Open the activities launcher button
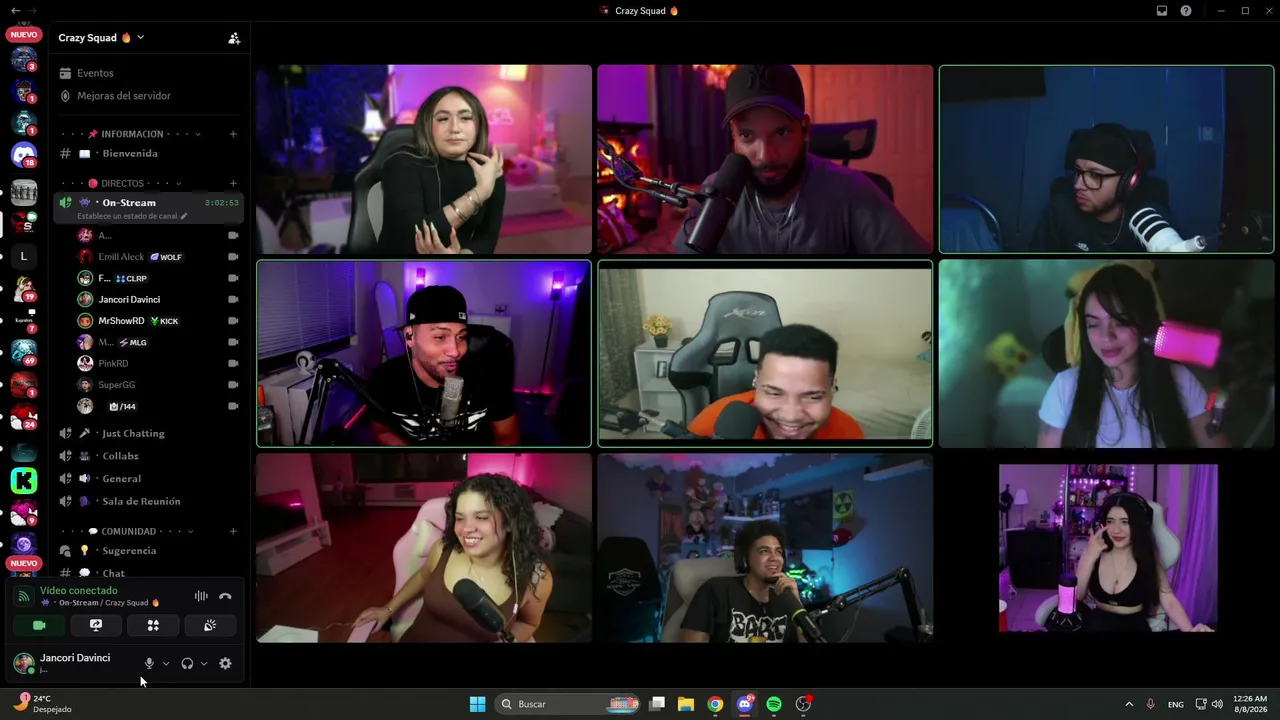The image size is (1280, 720). click(153, 625)
